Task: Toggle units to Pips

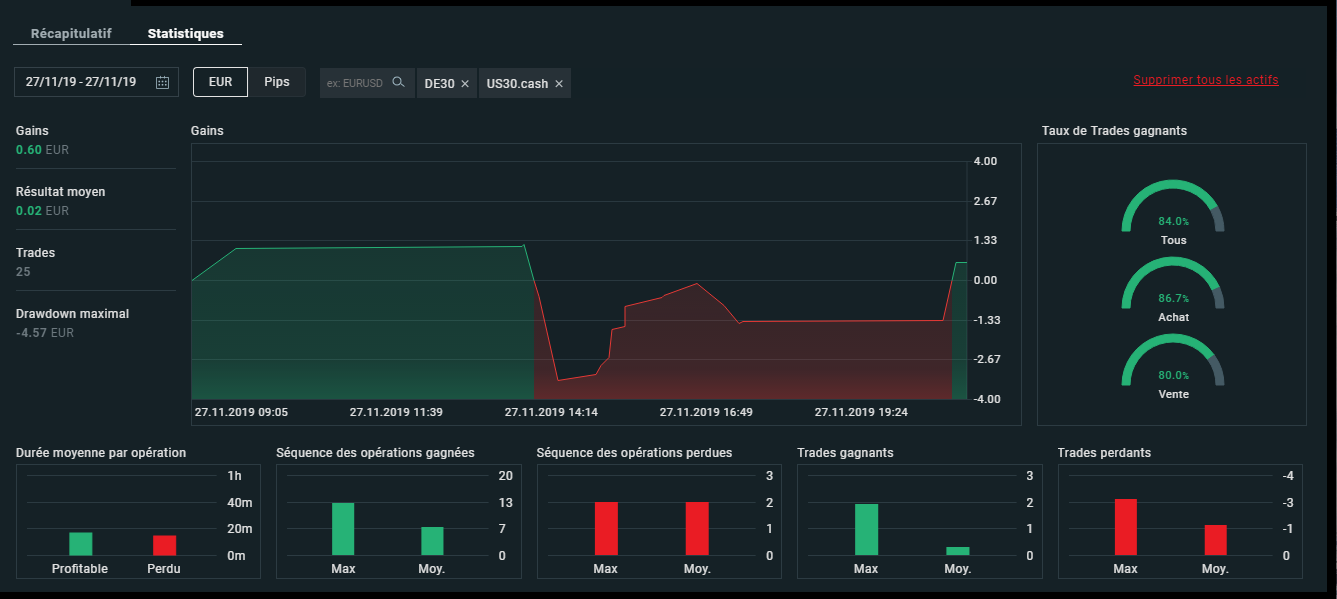Action: click(277, 83)
